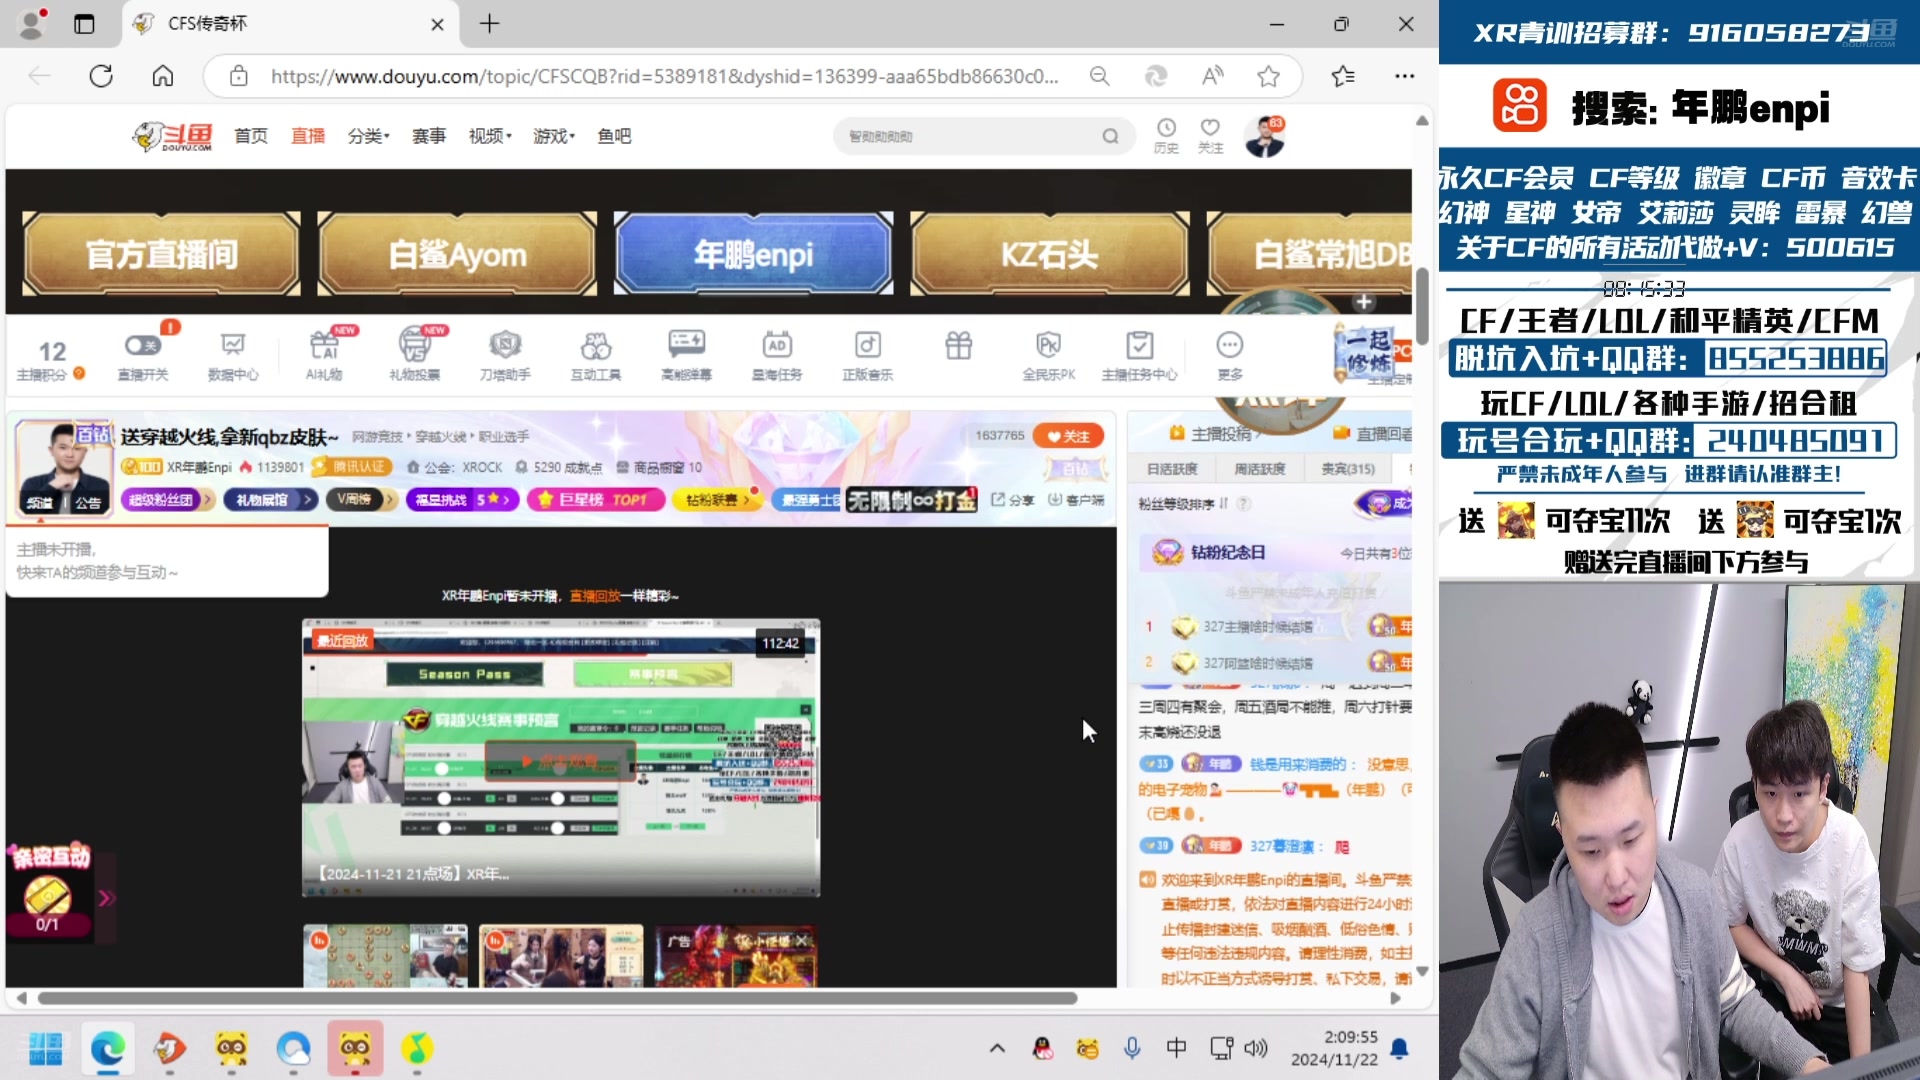The height and width of the screenshot is (1080, 1920).
Task: Expand the 亲密互动 side panel arrow
Action: coord(105,898)
